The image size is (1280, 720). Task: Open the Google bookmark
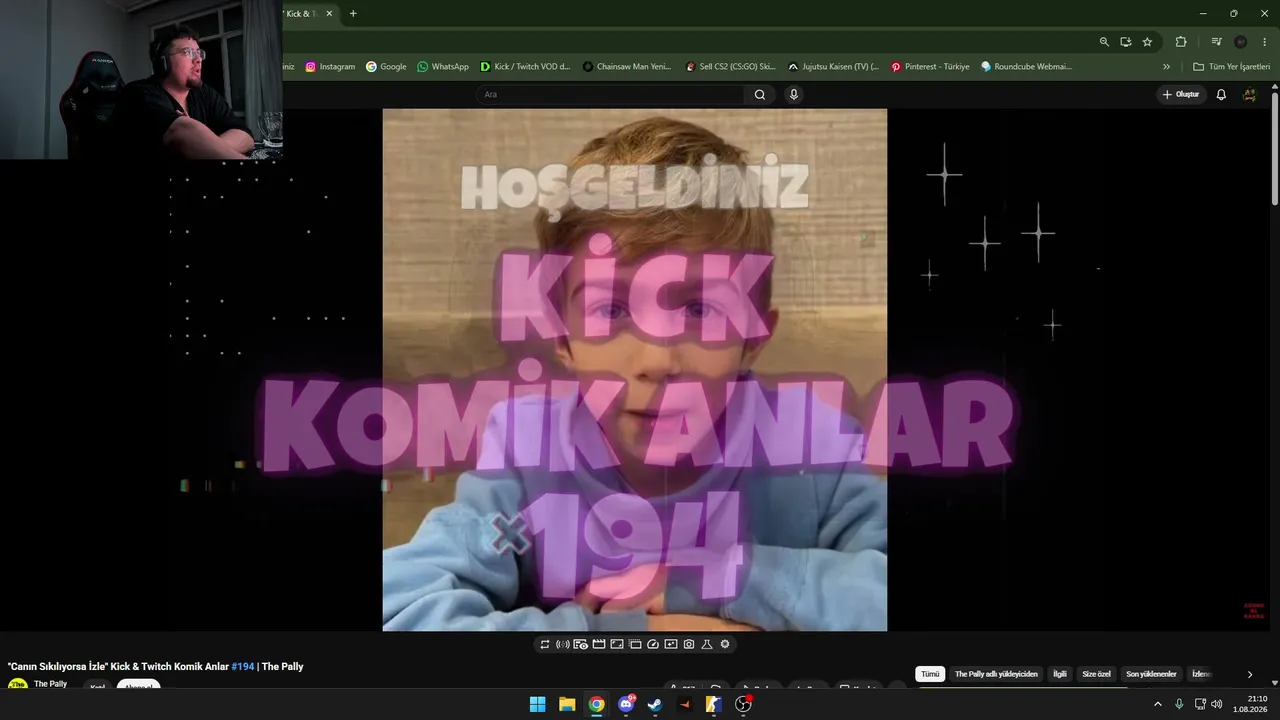tap(386, 67)
